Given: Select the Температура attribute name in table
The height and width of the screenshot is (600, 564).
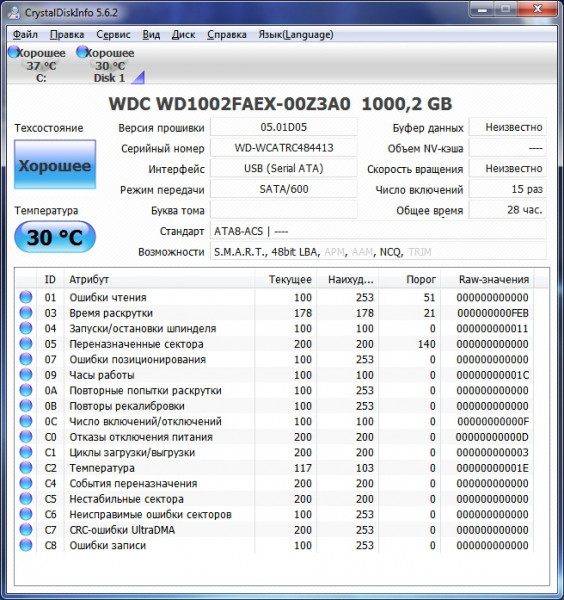Looking at the screenshot, I should pos(102,468).
